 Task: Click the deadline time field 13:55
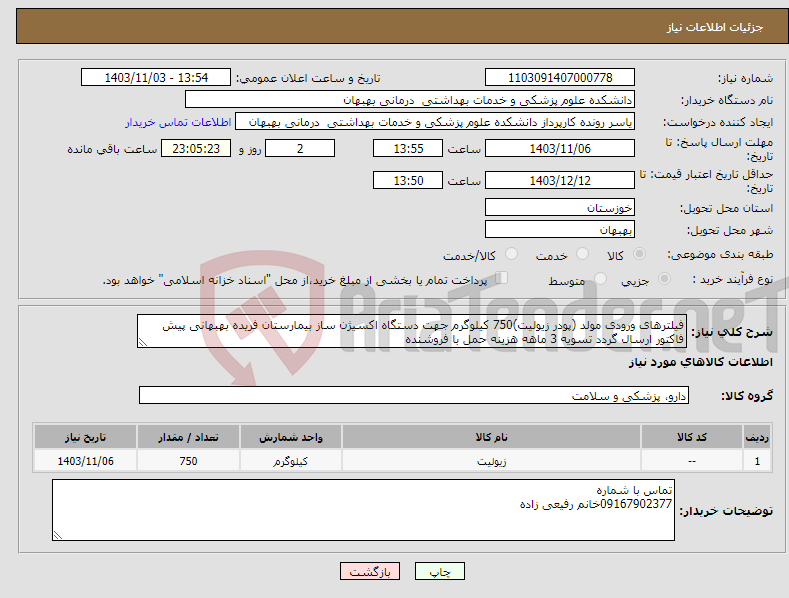(408, 148)
